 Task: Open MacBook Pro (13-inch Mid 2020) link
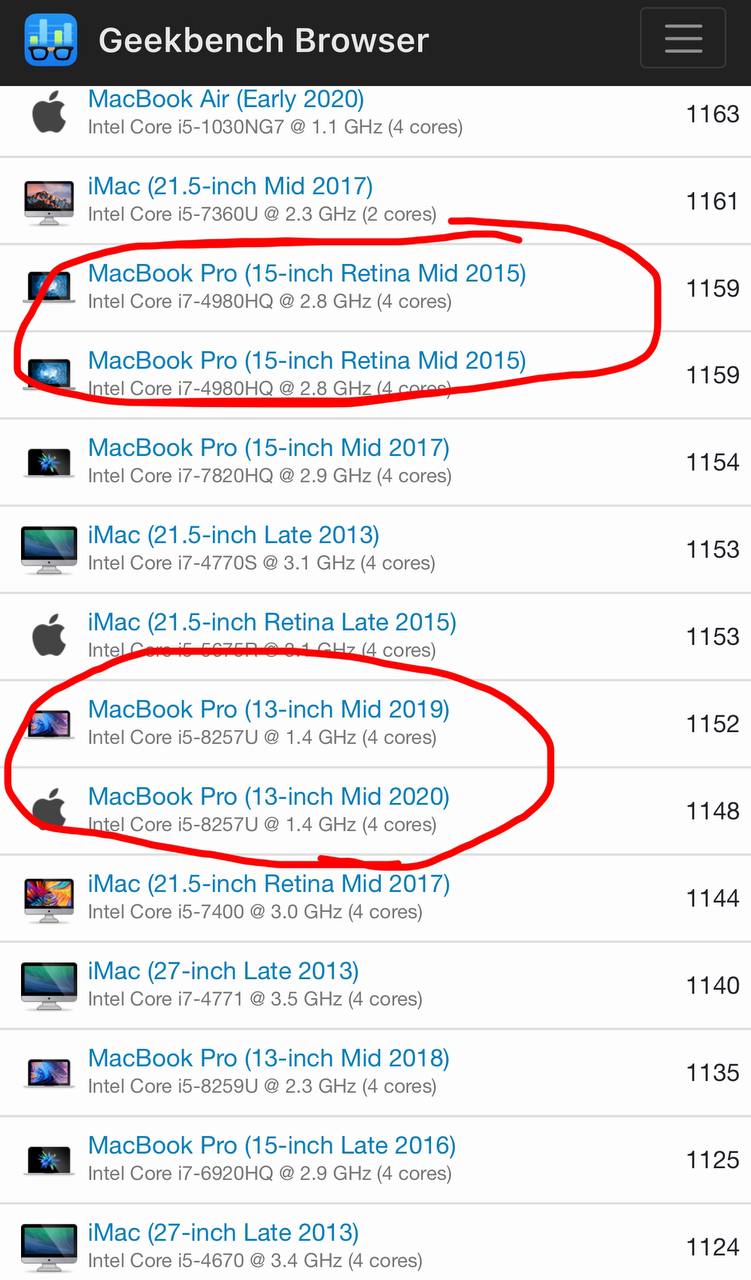pyautogui.click(x=269, y=797)
